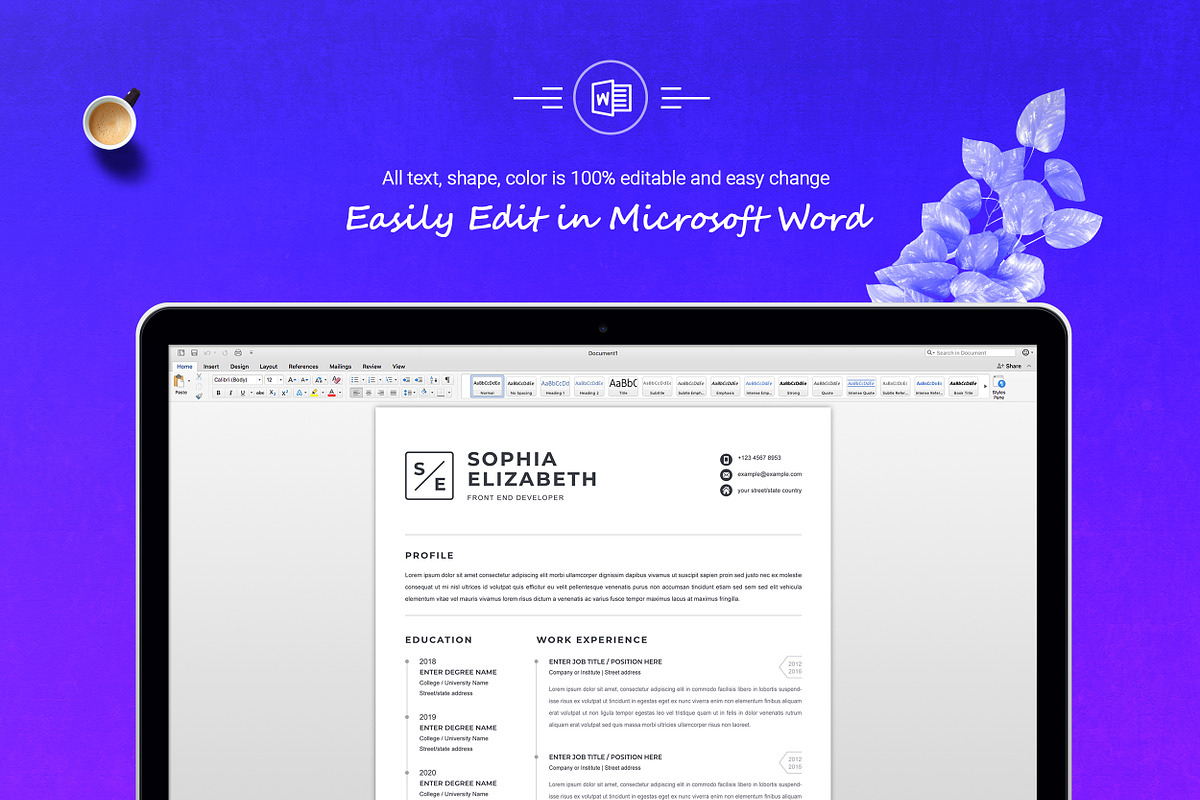Screen dimensions: 1200x800
Task: Collapse the ribbon using the chevron near Share
Action: [x=1029, y=366]
